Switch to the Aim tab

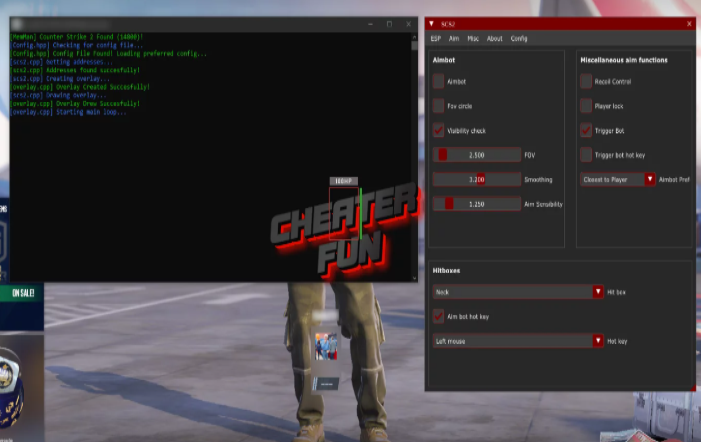click(454, 39)
